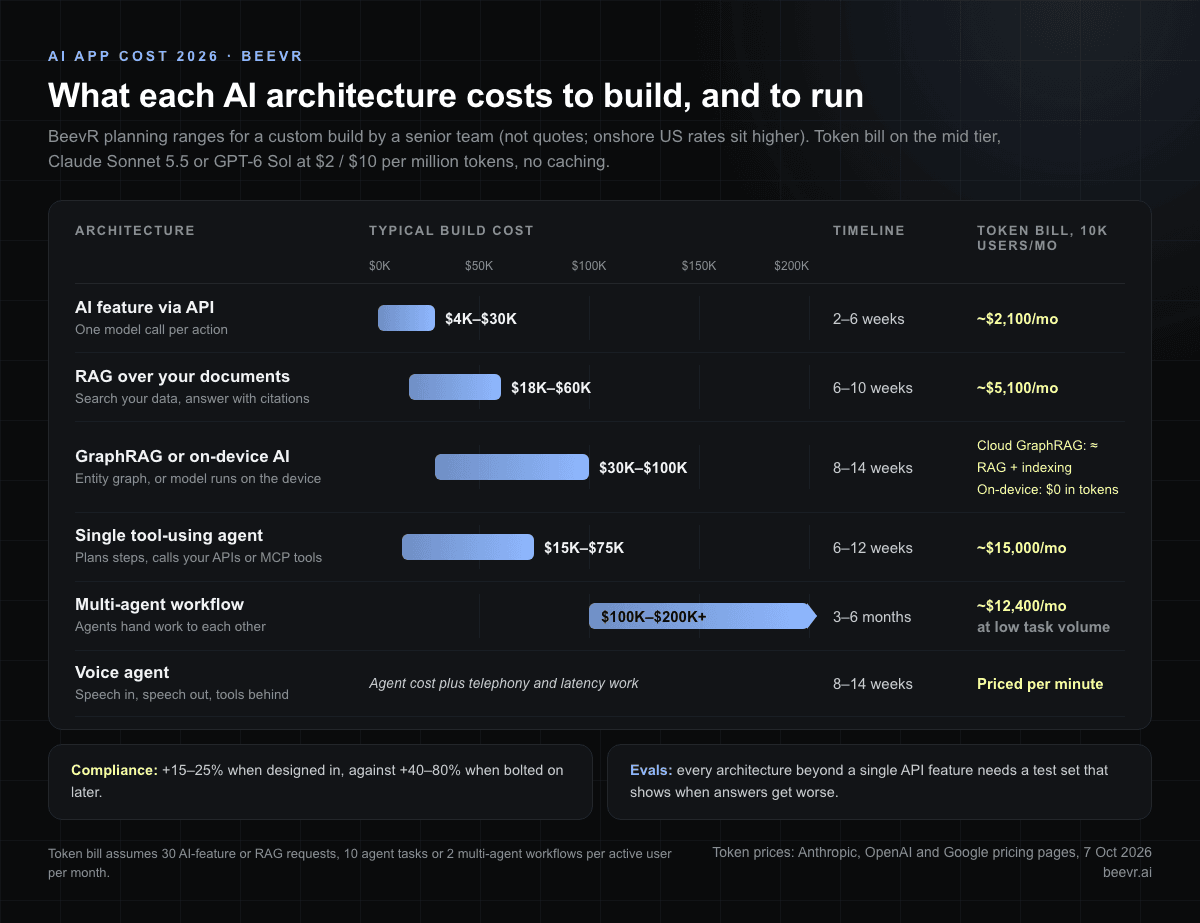Click the AI feature via API row title
This screenshot has width=1200, height=923.
tap(144, 308)
